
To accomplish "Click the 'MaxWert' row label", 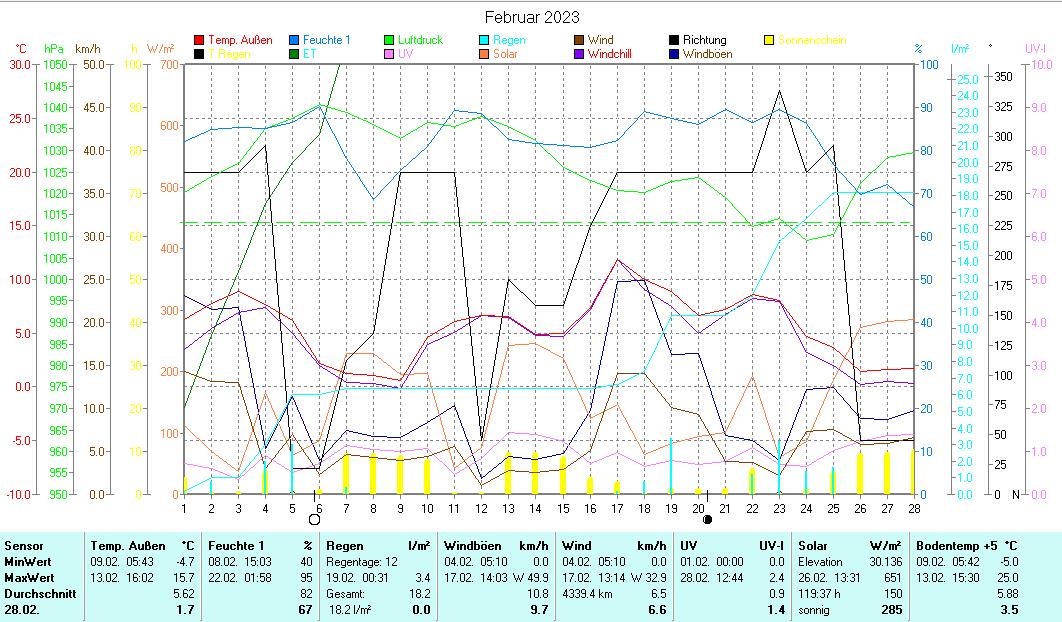I will [x=29, y=578].
